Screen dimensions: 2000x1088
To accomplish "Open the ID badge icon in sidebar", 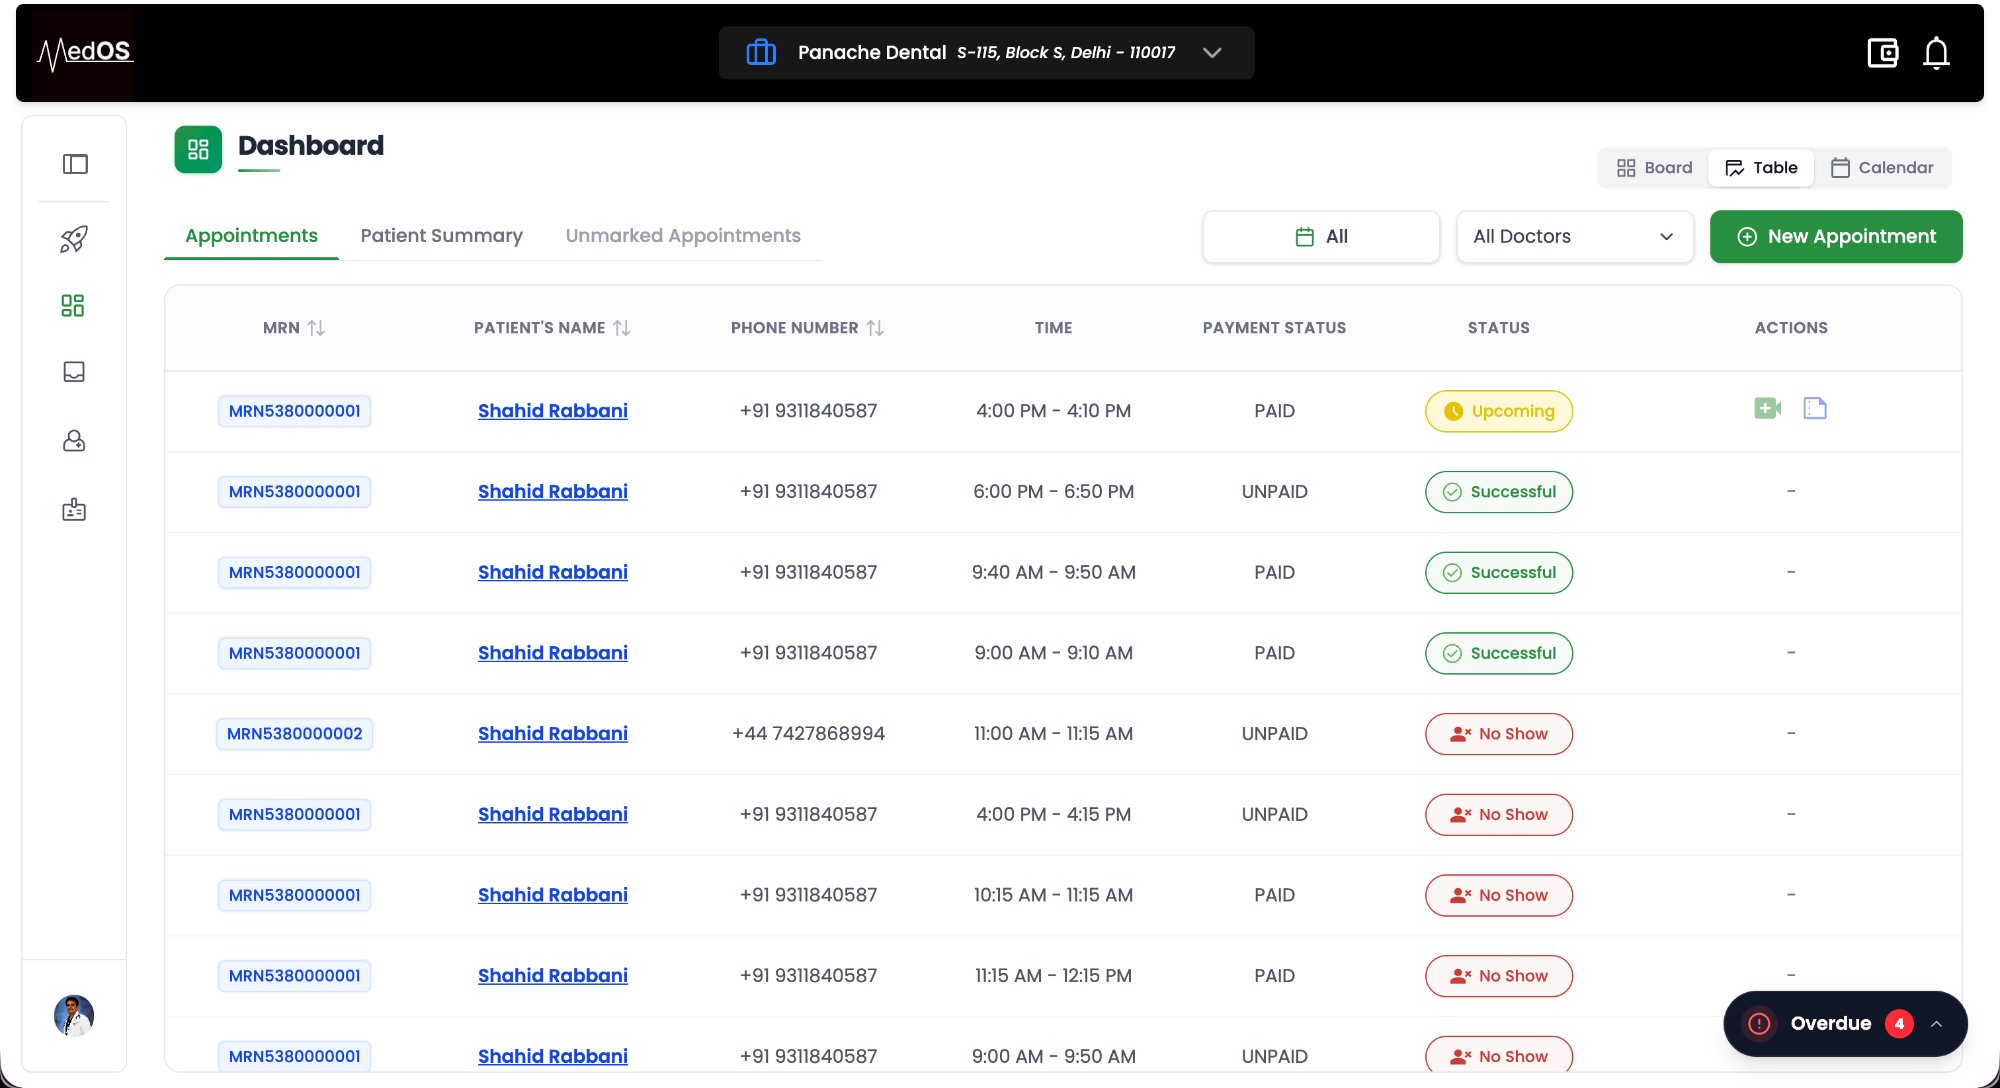I will pos(74,510).
